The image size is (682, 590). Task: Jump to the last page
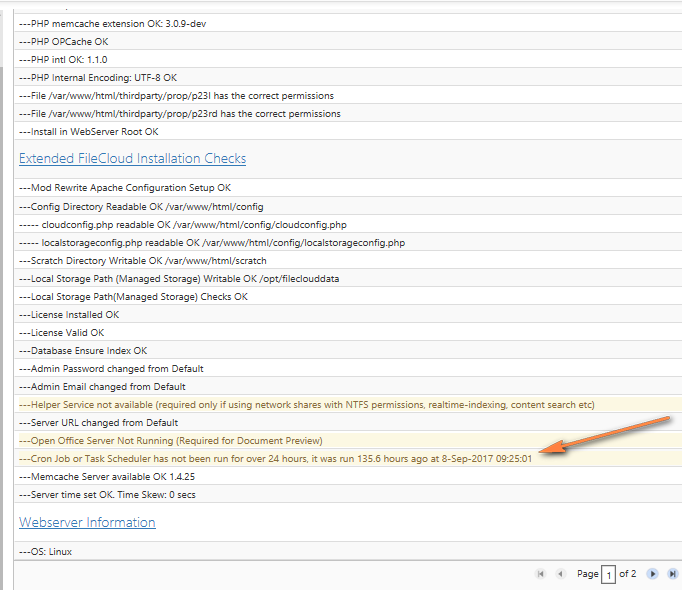click(670, 574)
